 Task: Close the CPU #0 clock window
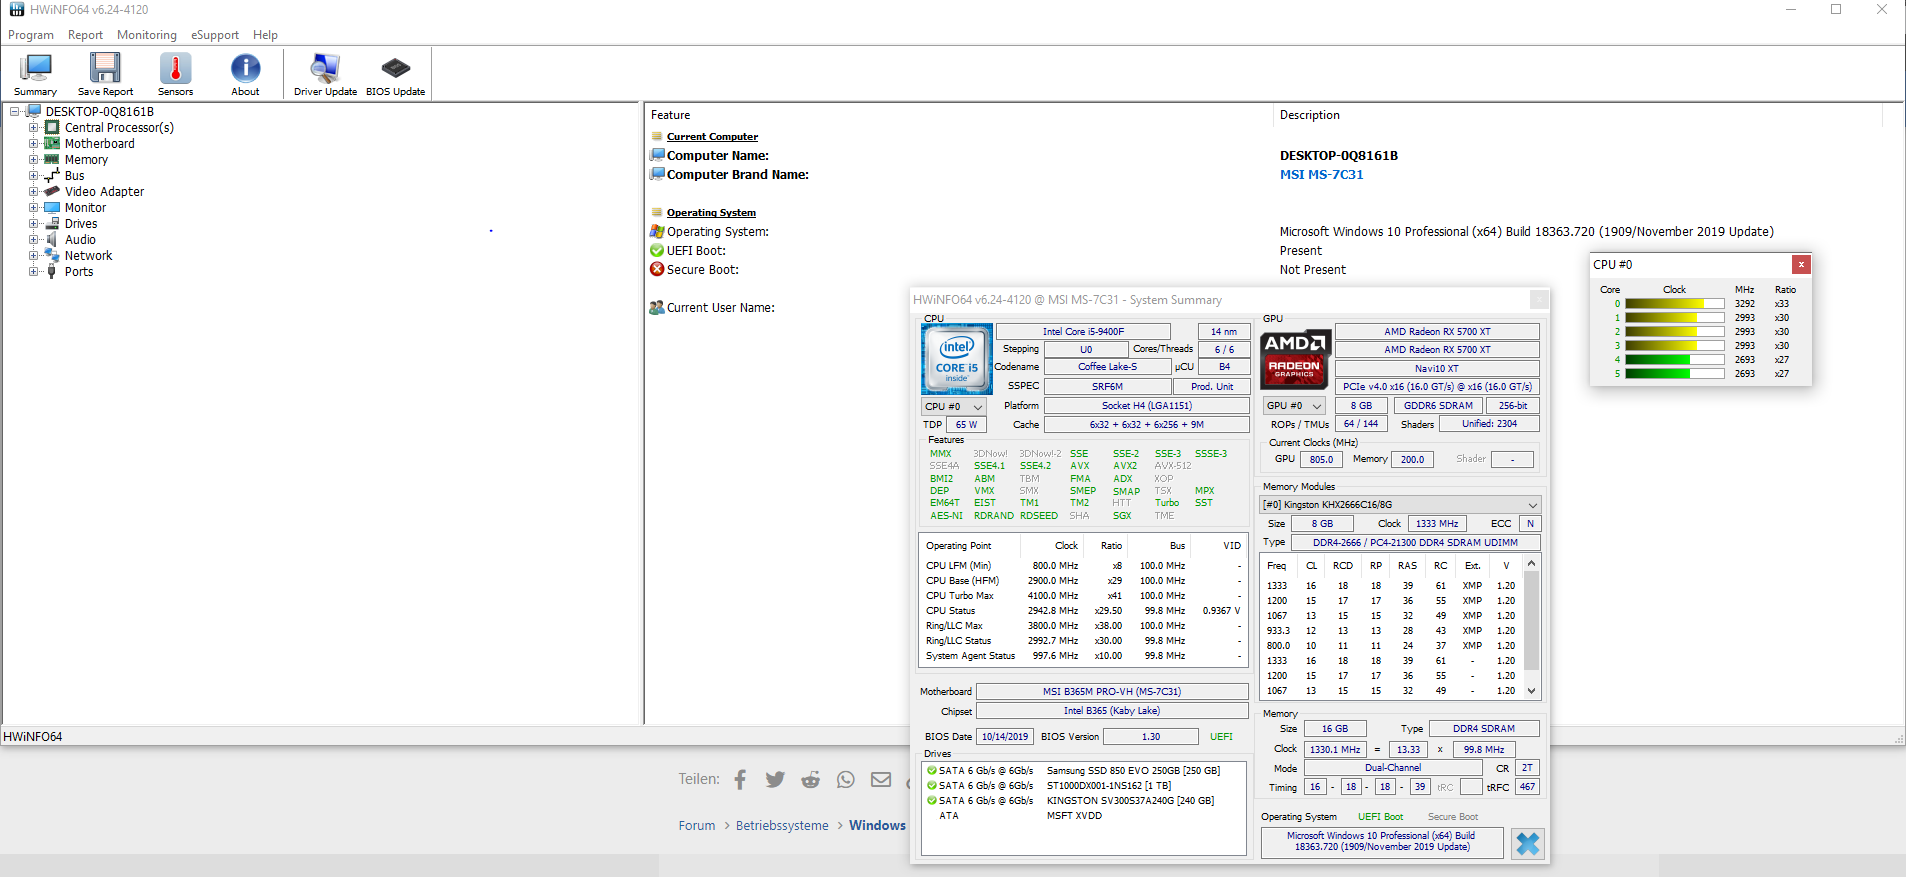coord(1801,265)
